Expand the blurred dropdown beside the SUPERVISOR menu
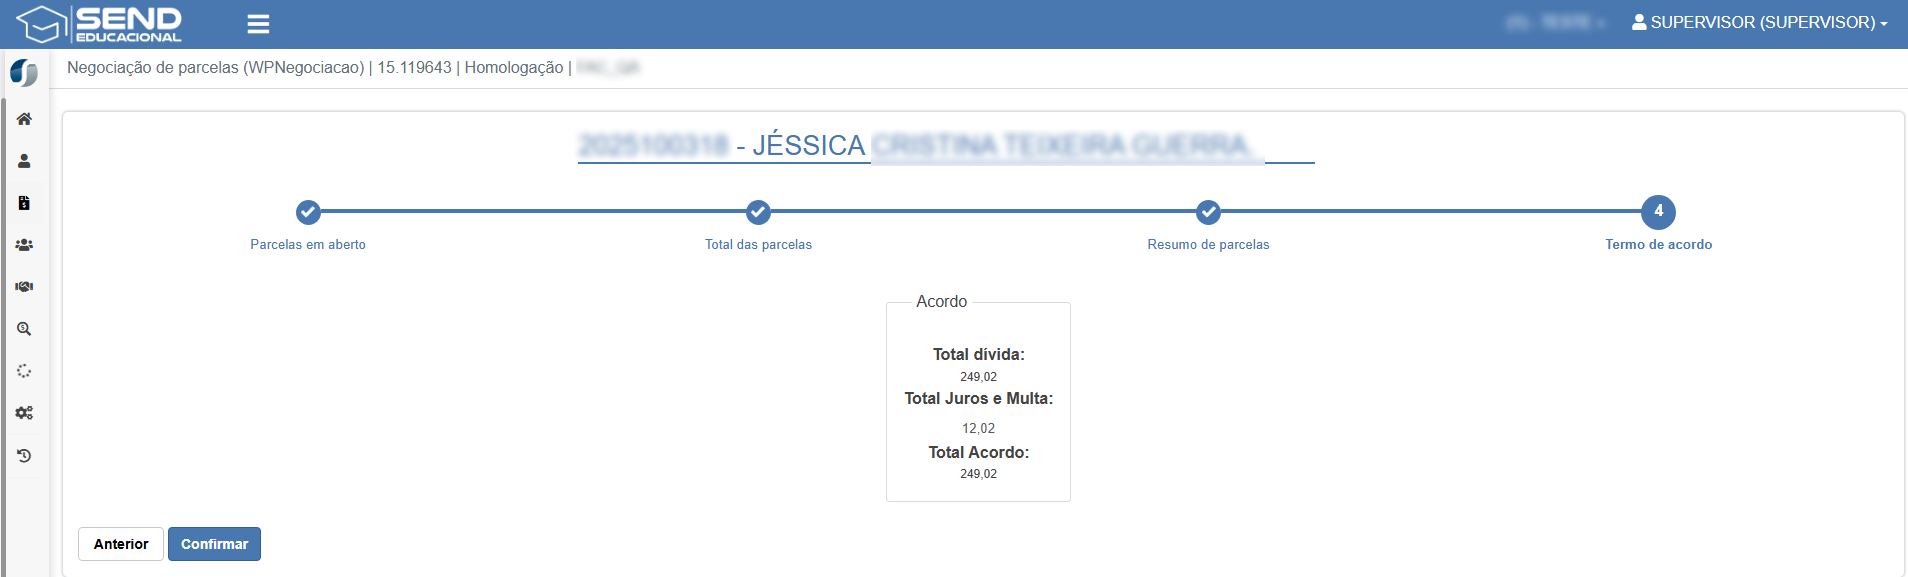 point(1555,22)
